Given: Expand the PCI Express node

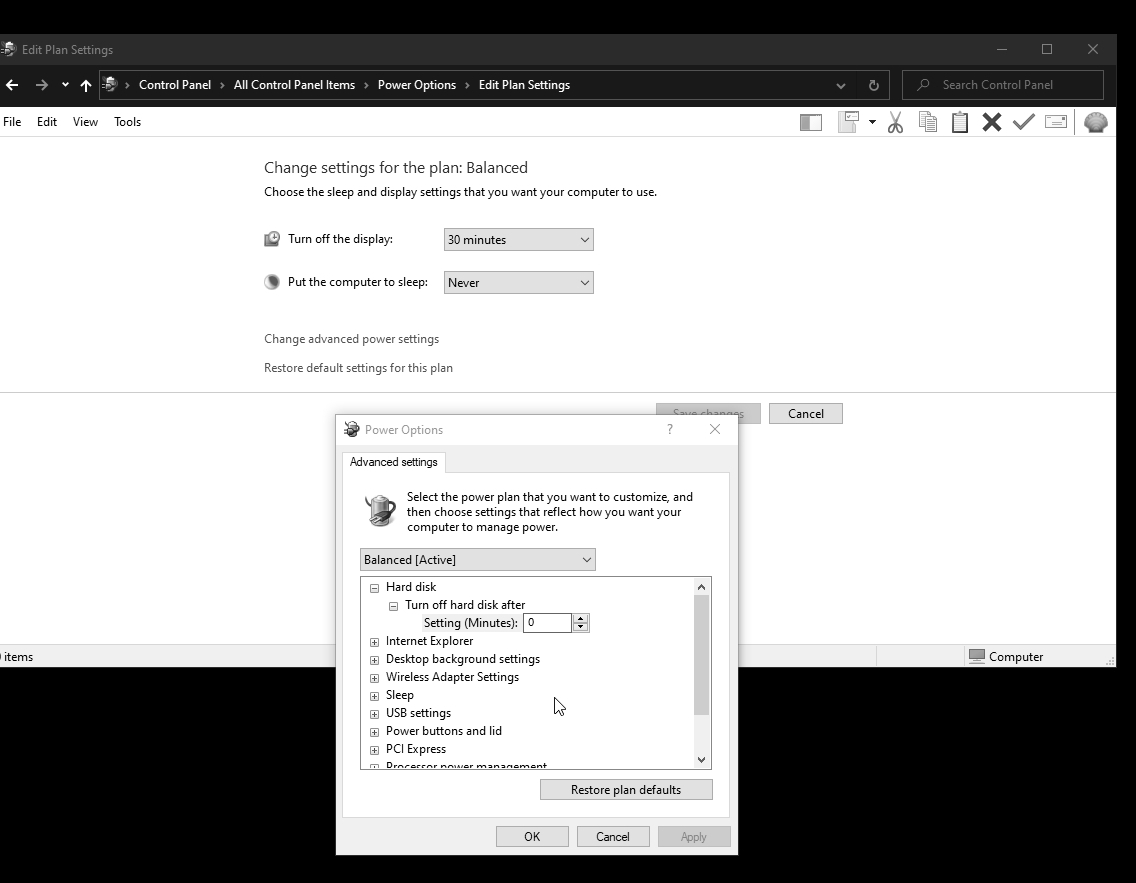Looking at the screenshot, I should [375, 750].
